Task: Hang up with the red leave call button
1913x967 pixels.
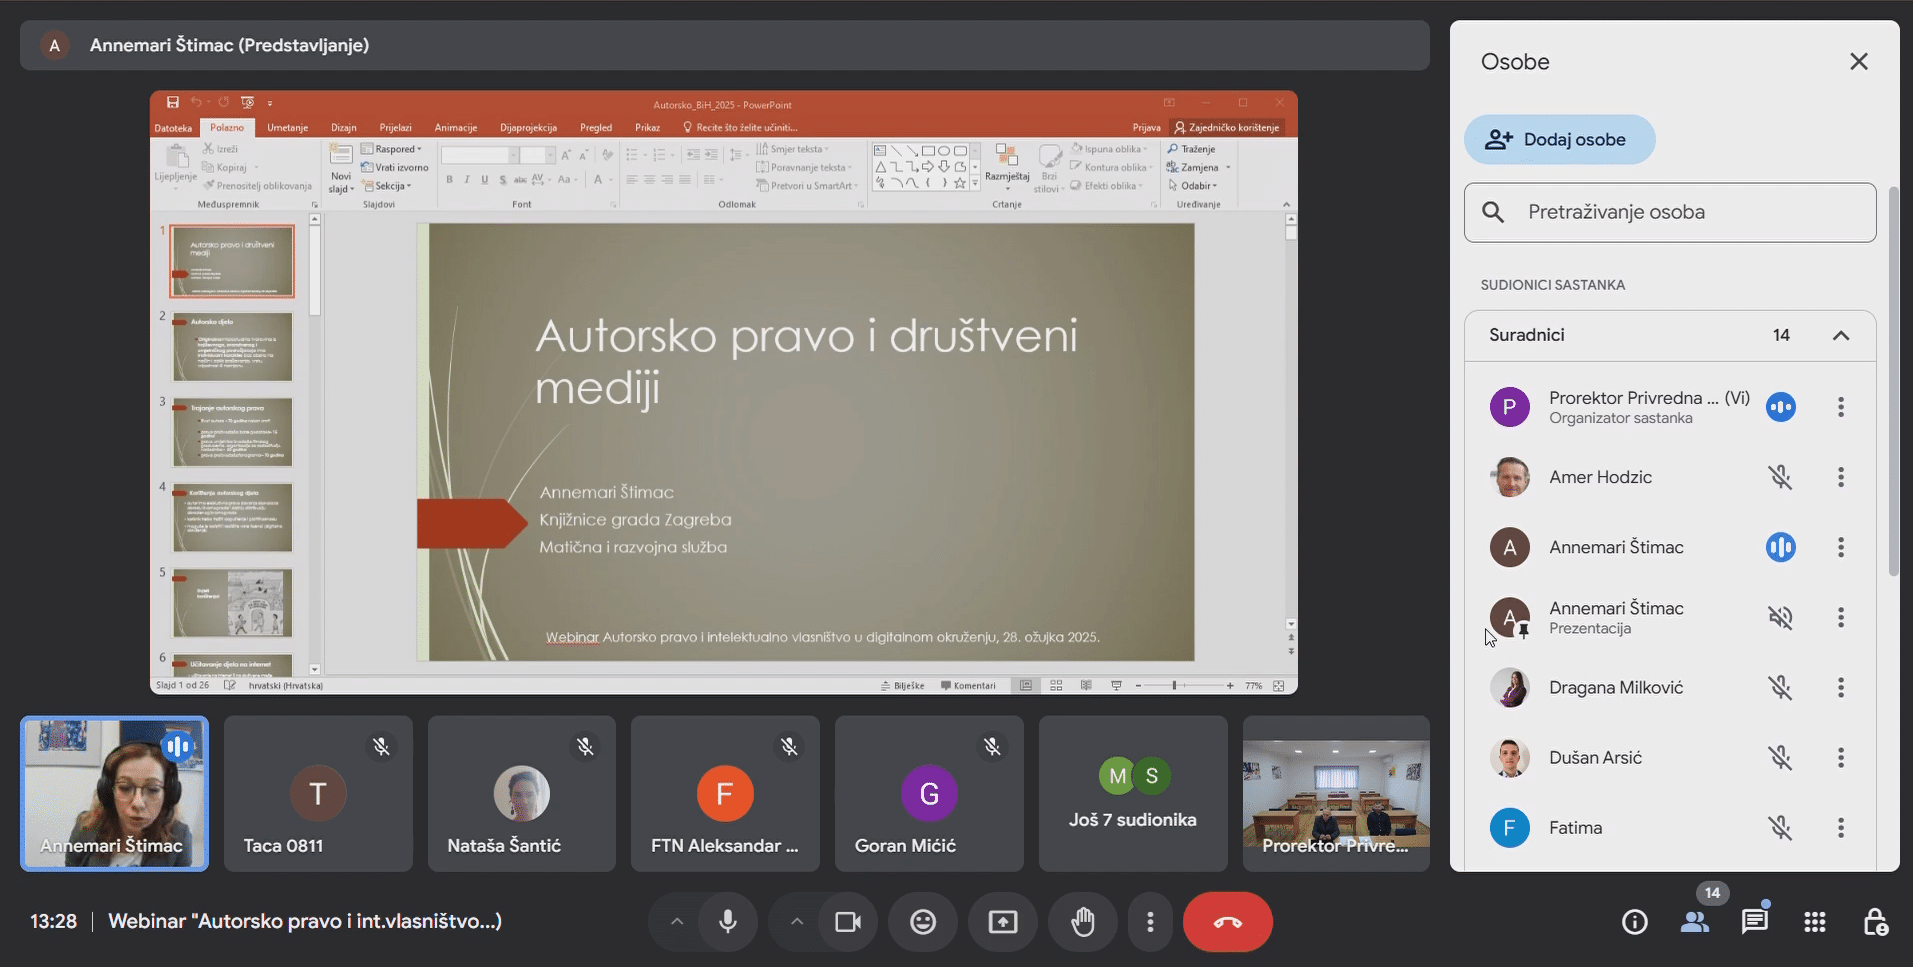Action: tap(1228, 922)
